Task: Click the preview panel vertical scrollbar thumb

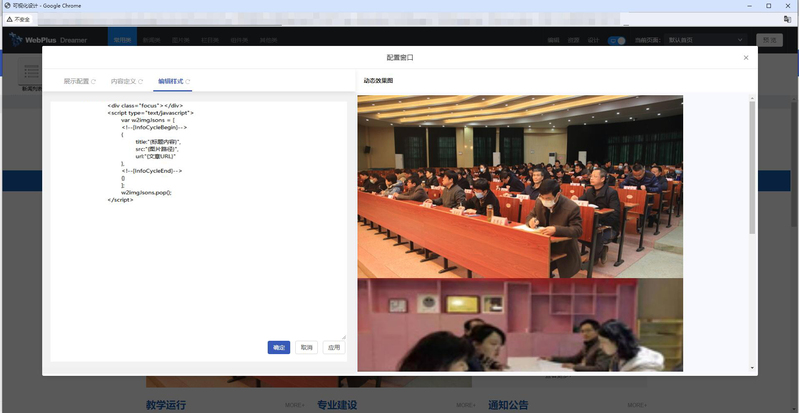Action: click(752, 167)
